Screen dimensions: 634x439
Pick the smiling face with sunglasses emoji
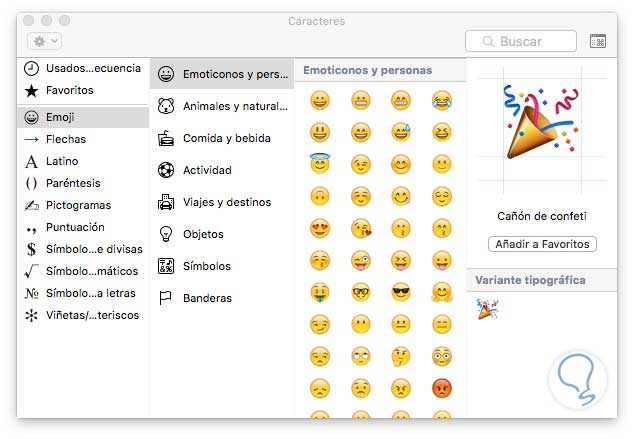[x=401, y=292]
